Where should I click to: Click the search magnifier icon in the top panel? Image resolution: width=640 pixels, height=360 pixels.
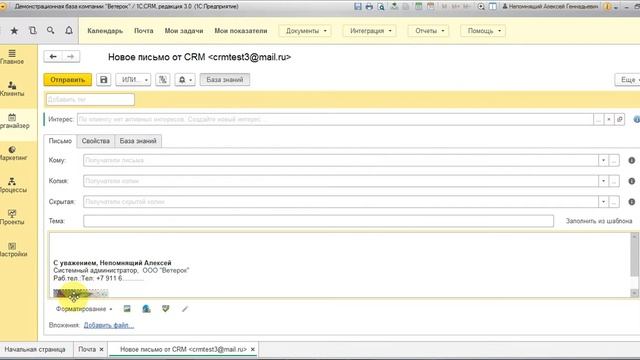point(51,31)
